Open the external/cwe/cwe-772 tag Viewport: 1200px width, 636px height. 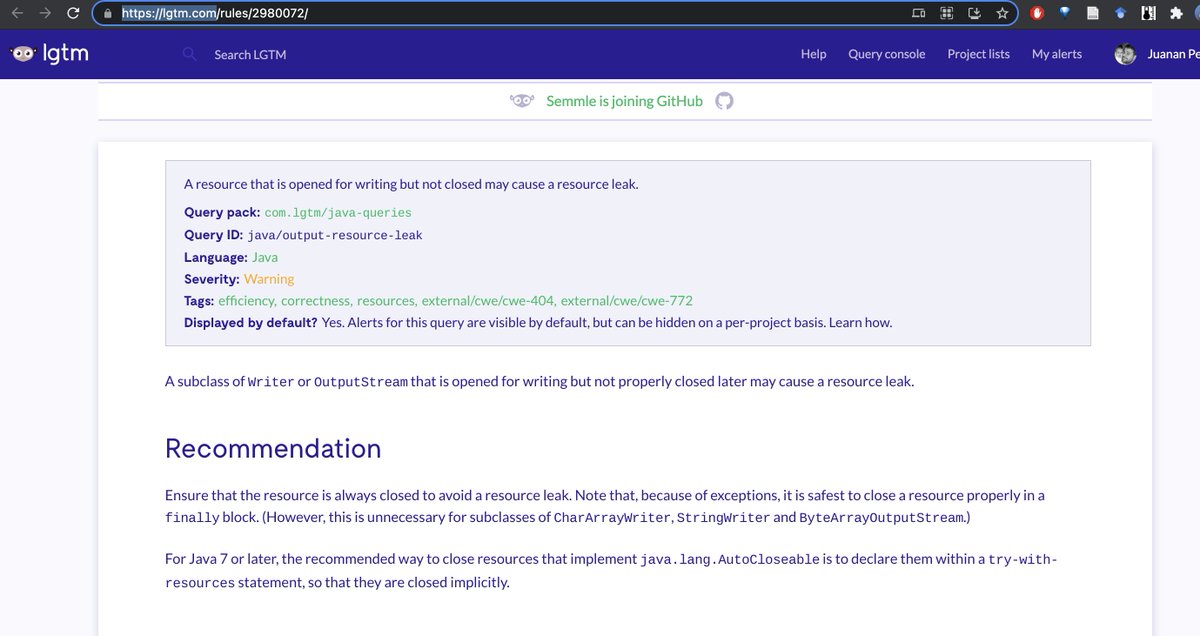pyautogui.click(x=627, y=300)
